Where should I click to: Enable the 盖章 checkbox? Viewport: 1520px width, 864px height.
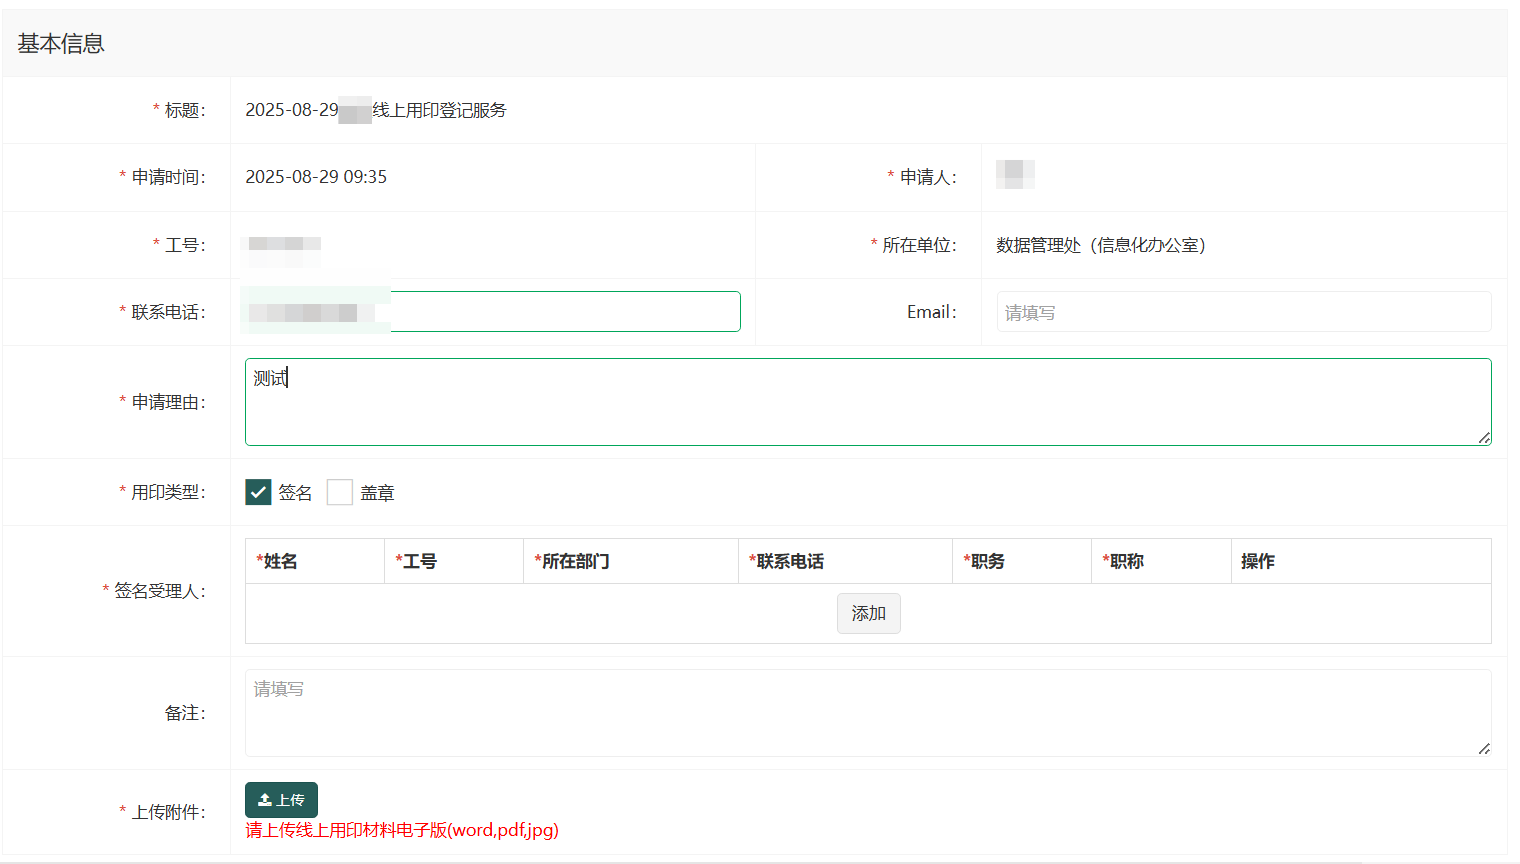[340, 492]
